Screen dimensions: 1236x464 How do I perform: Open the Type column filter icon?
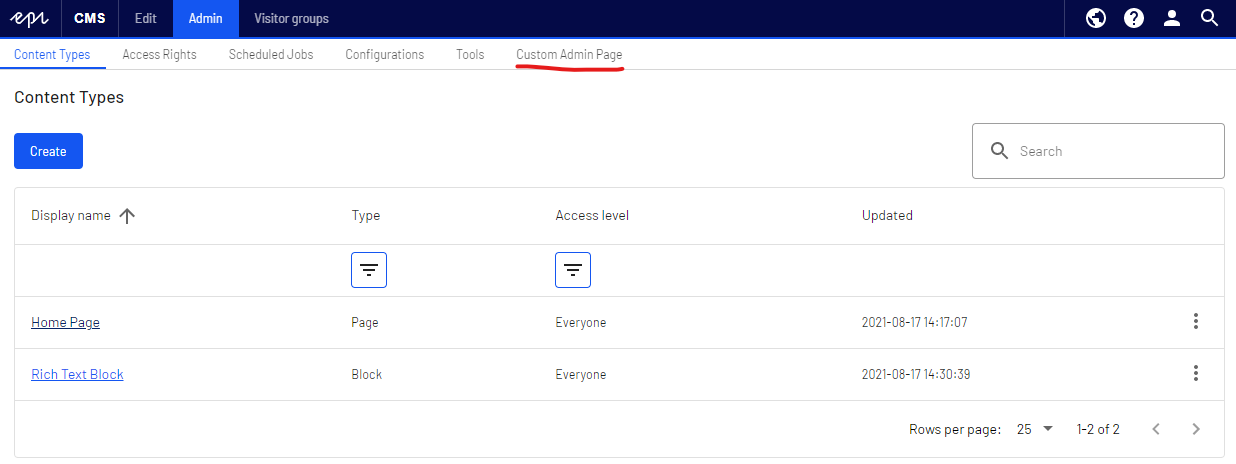[369, 270]
